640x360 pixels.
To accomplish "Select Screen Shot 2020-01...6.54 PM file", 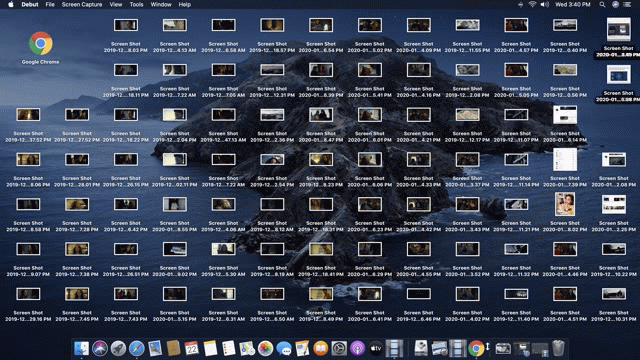I will pyautogui.click(x=321, y=25).
